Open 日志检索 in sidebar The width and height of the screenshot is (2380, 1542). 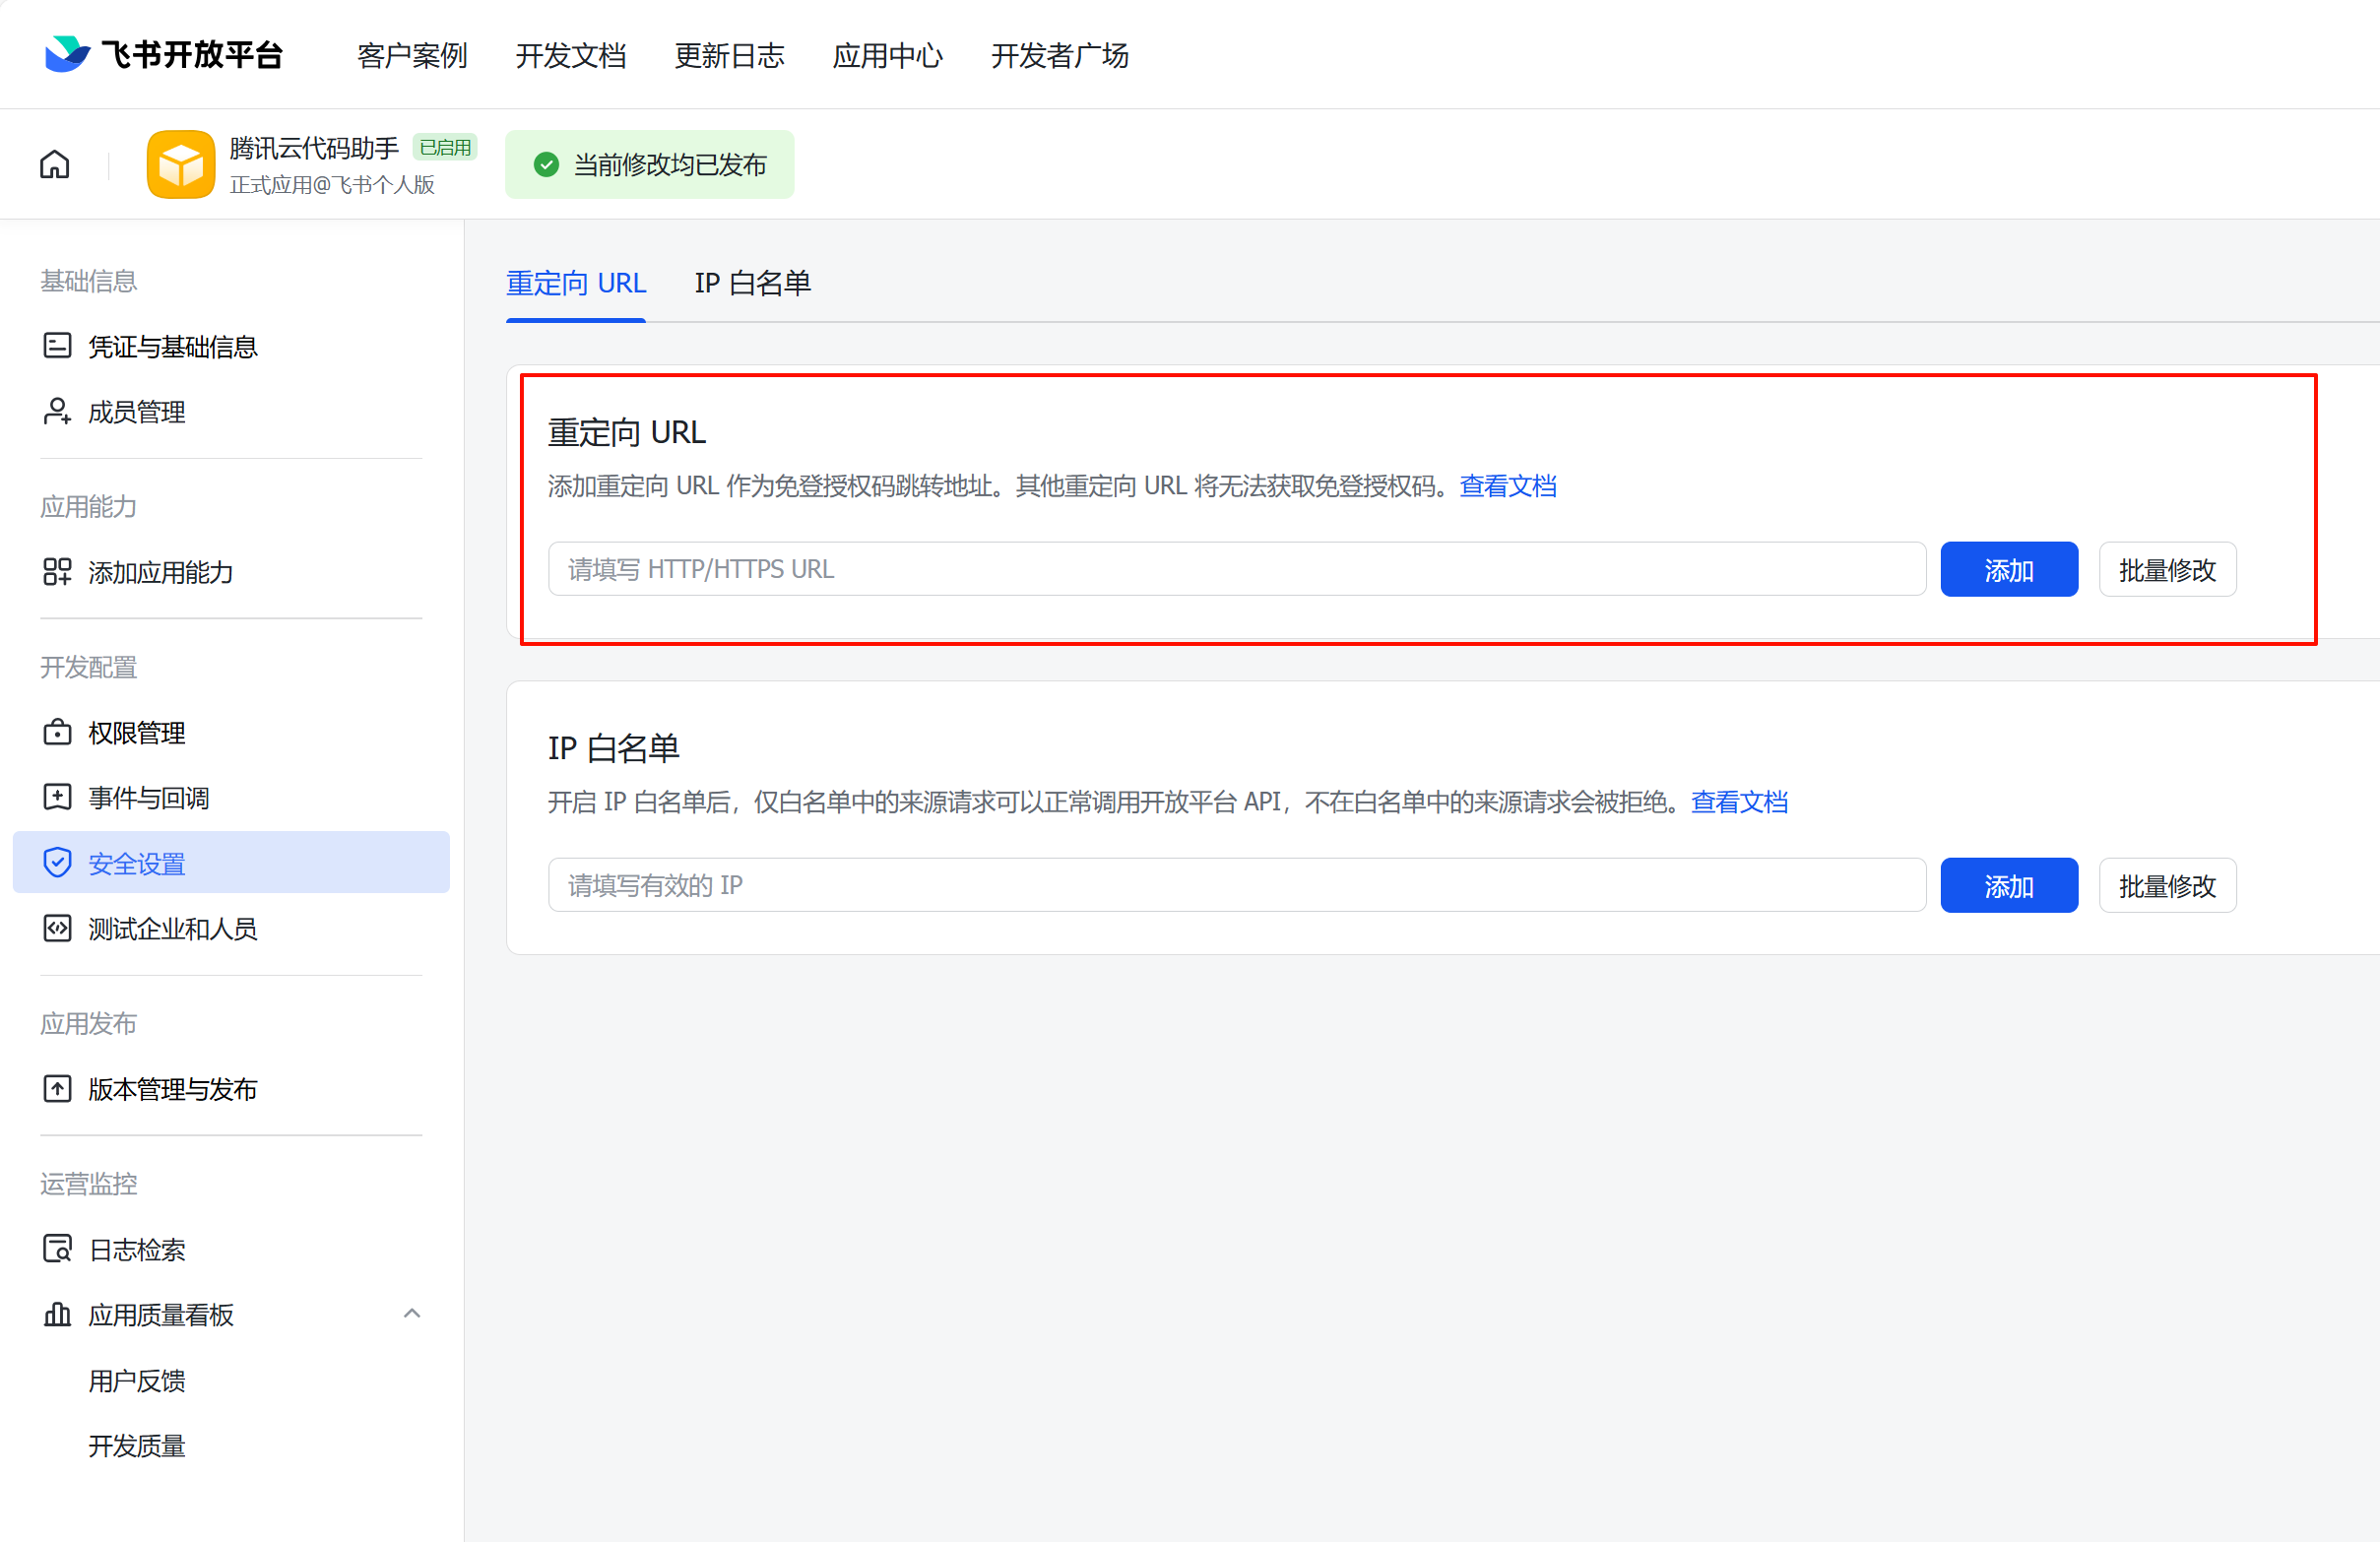coord(136,1250)
